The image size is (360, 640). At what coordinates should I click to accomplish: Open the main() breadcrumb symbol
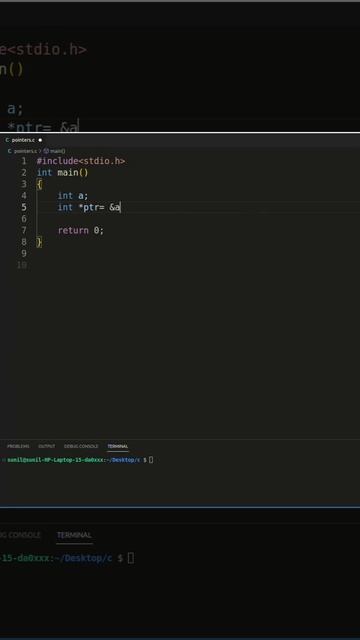tap(58, 151)
